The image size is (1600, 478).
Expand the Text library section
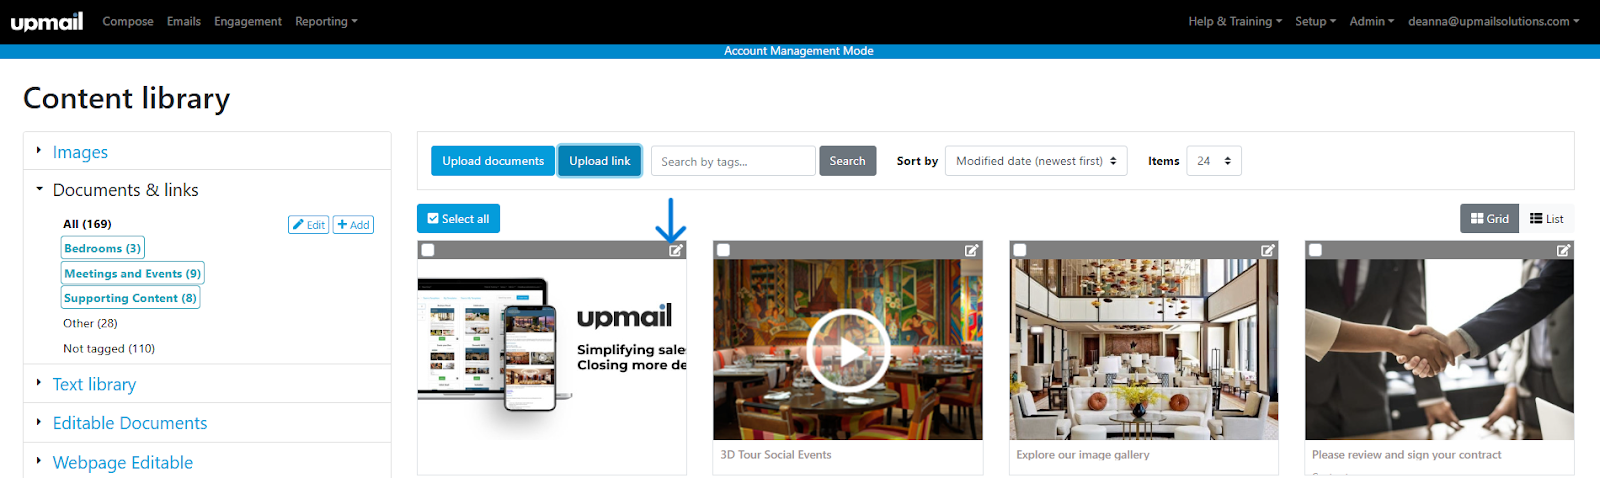[94, 384]
